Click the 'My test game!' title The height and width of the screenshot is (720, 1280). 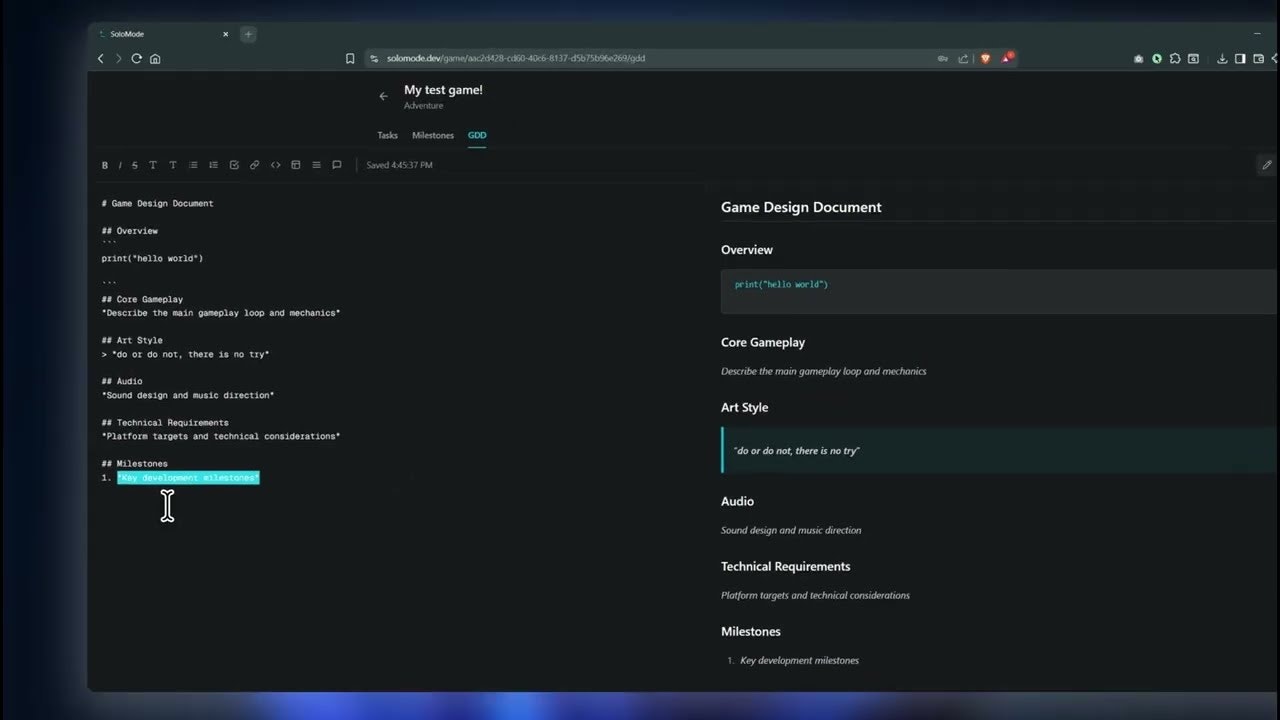443,90
